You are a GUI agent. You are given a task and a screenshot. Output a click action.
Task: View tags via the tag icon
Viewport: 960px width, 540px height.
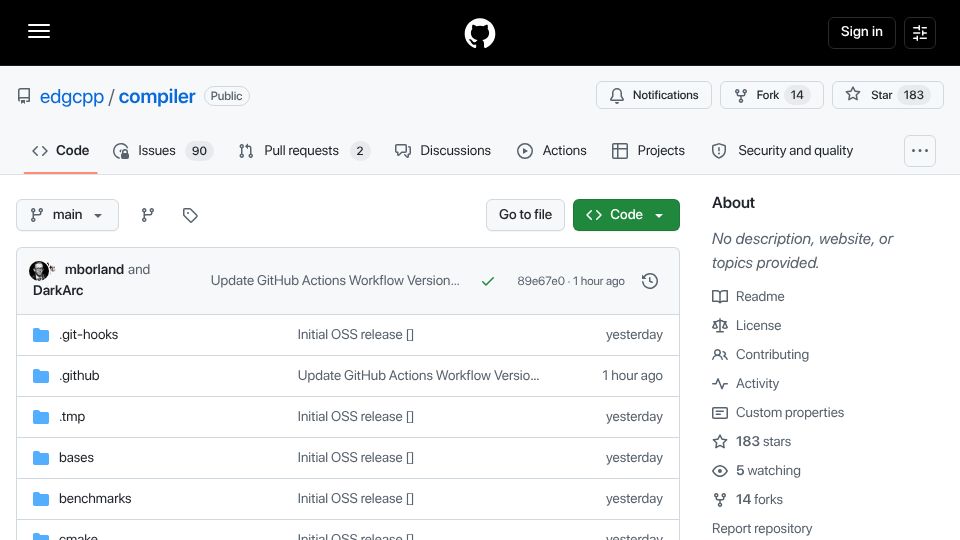pyautogui.click(x=190, y=215)
